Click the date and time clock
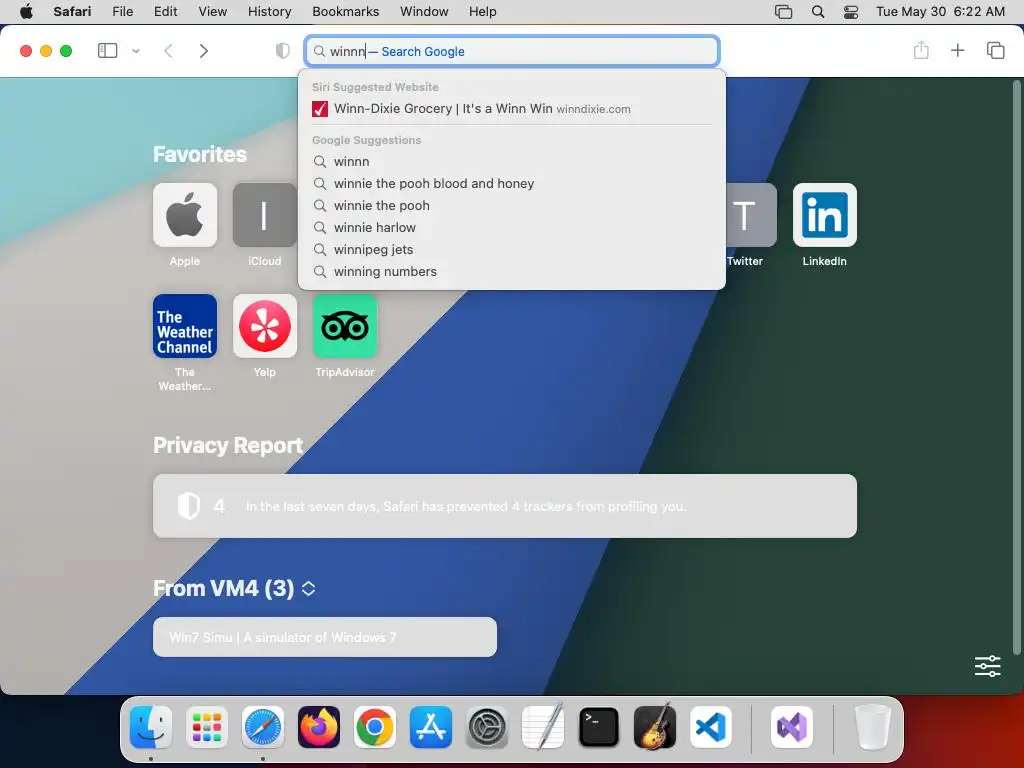Image resolution: width=1024 pixels, height=768 pixels. [x=940, y=11]
